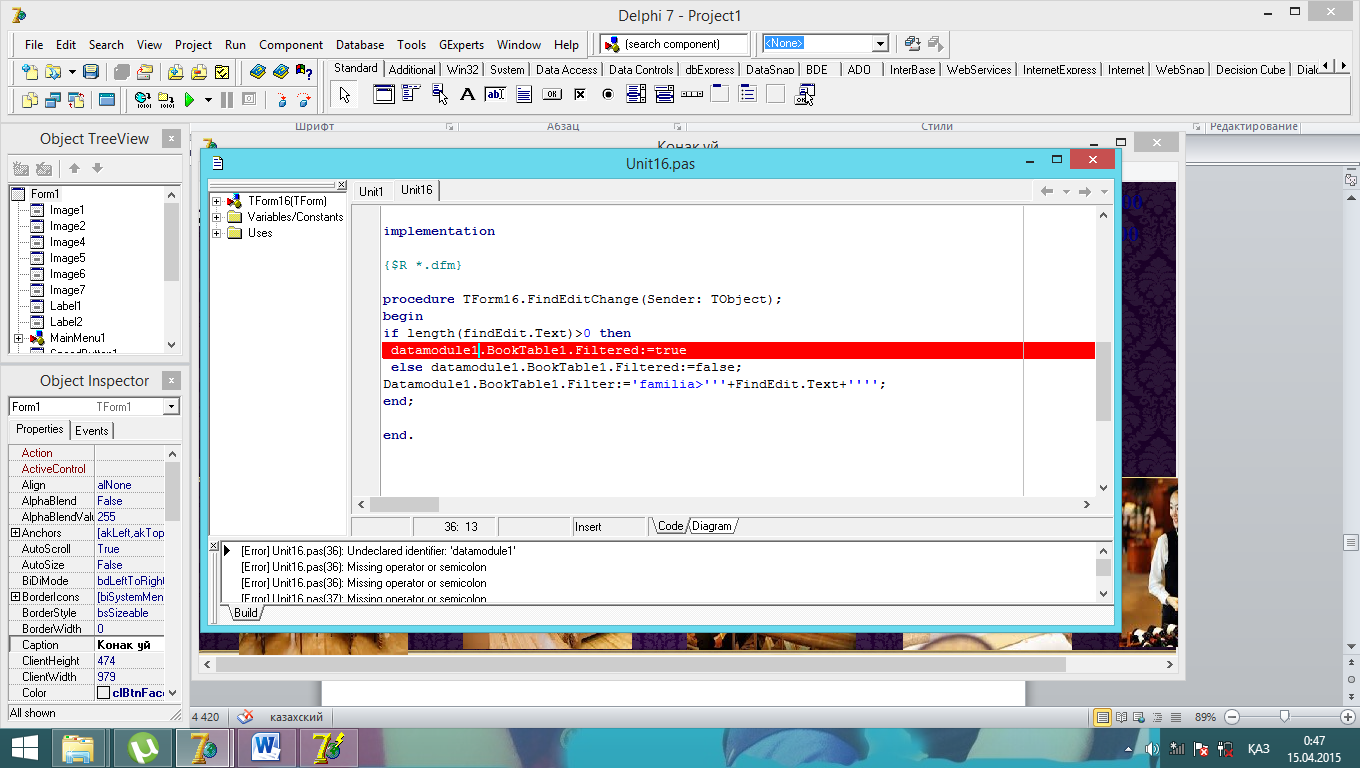Screen dimensions: 1360x768
Task: Click the Undeclared identifier error message
Action: 379,551
